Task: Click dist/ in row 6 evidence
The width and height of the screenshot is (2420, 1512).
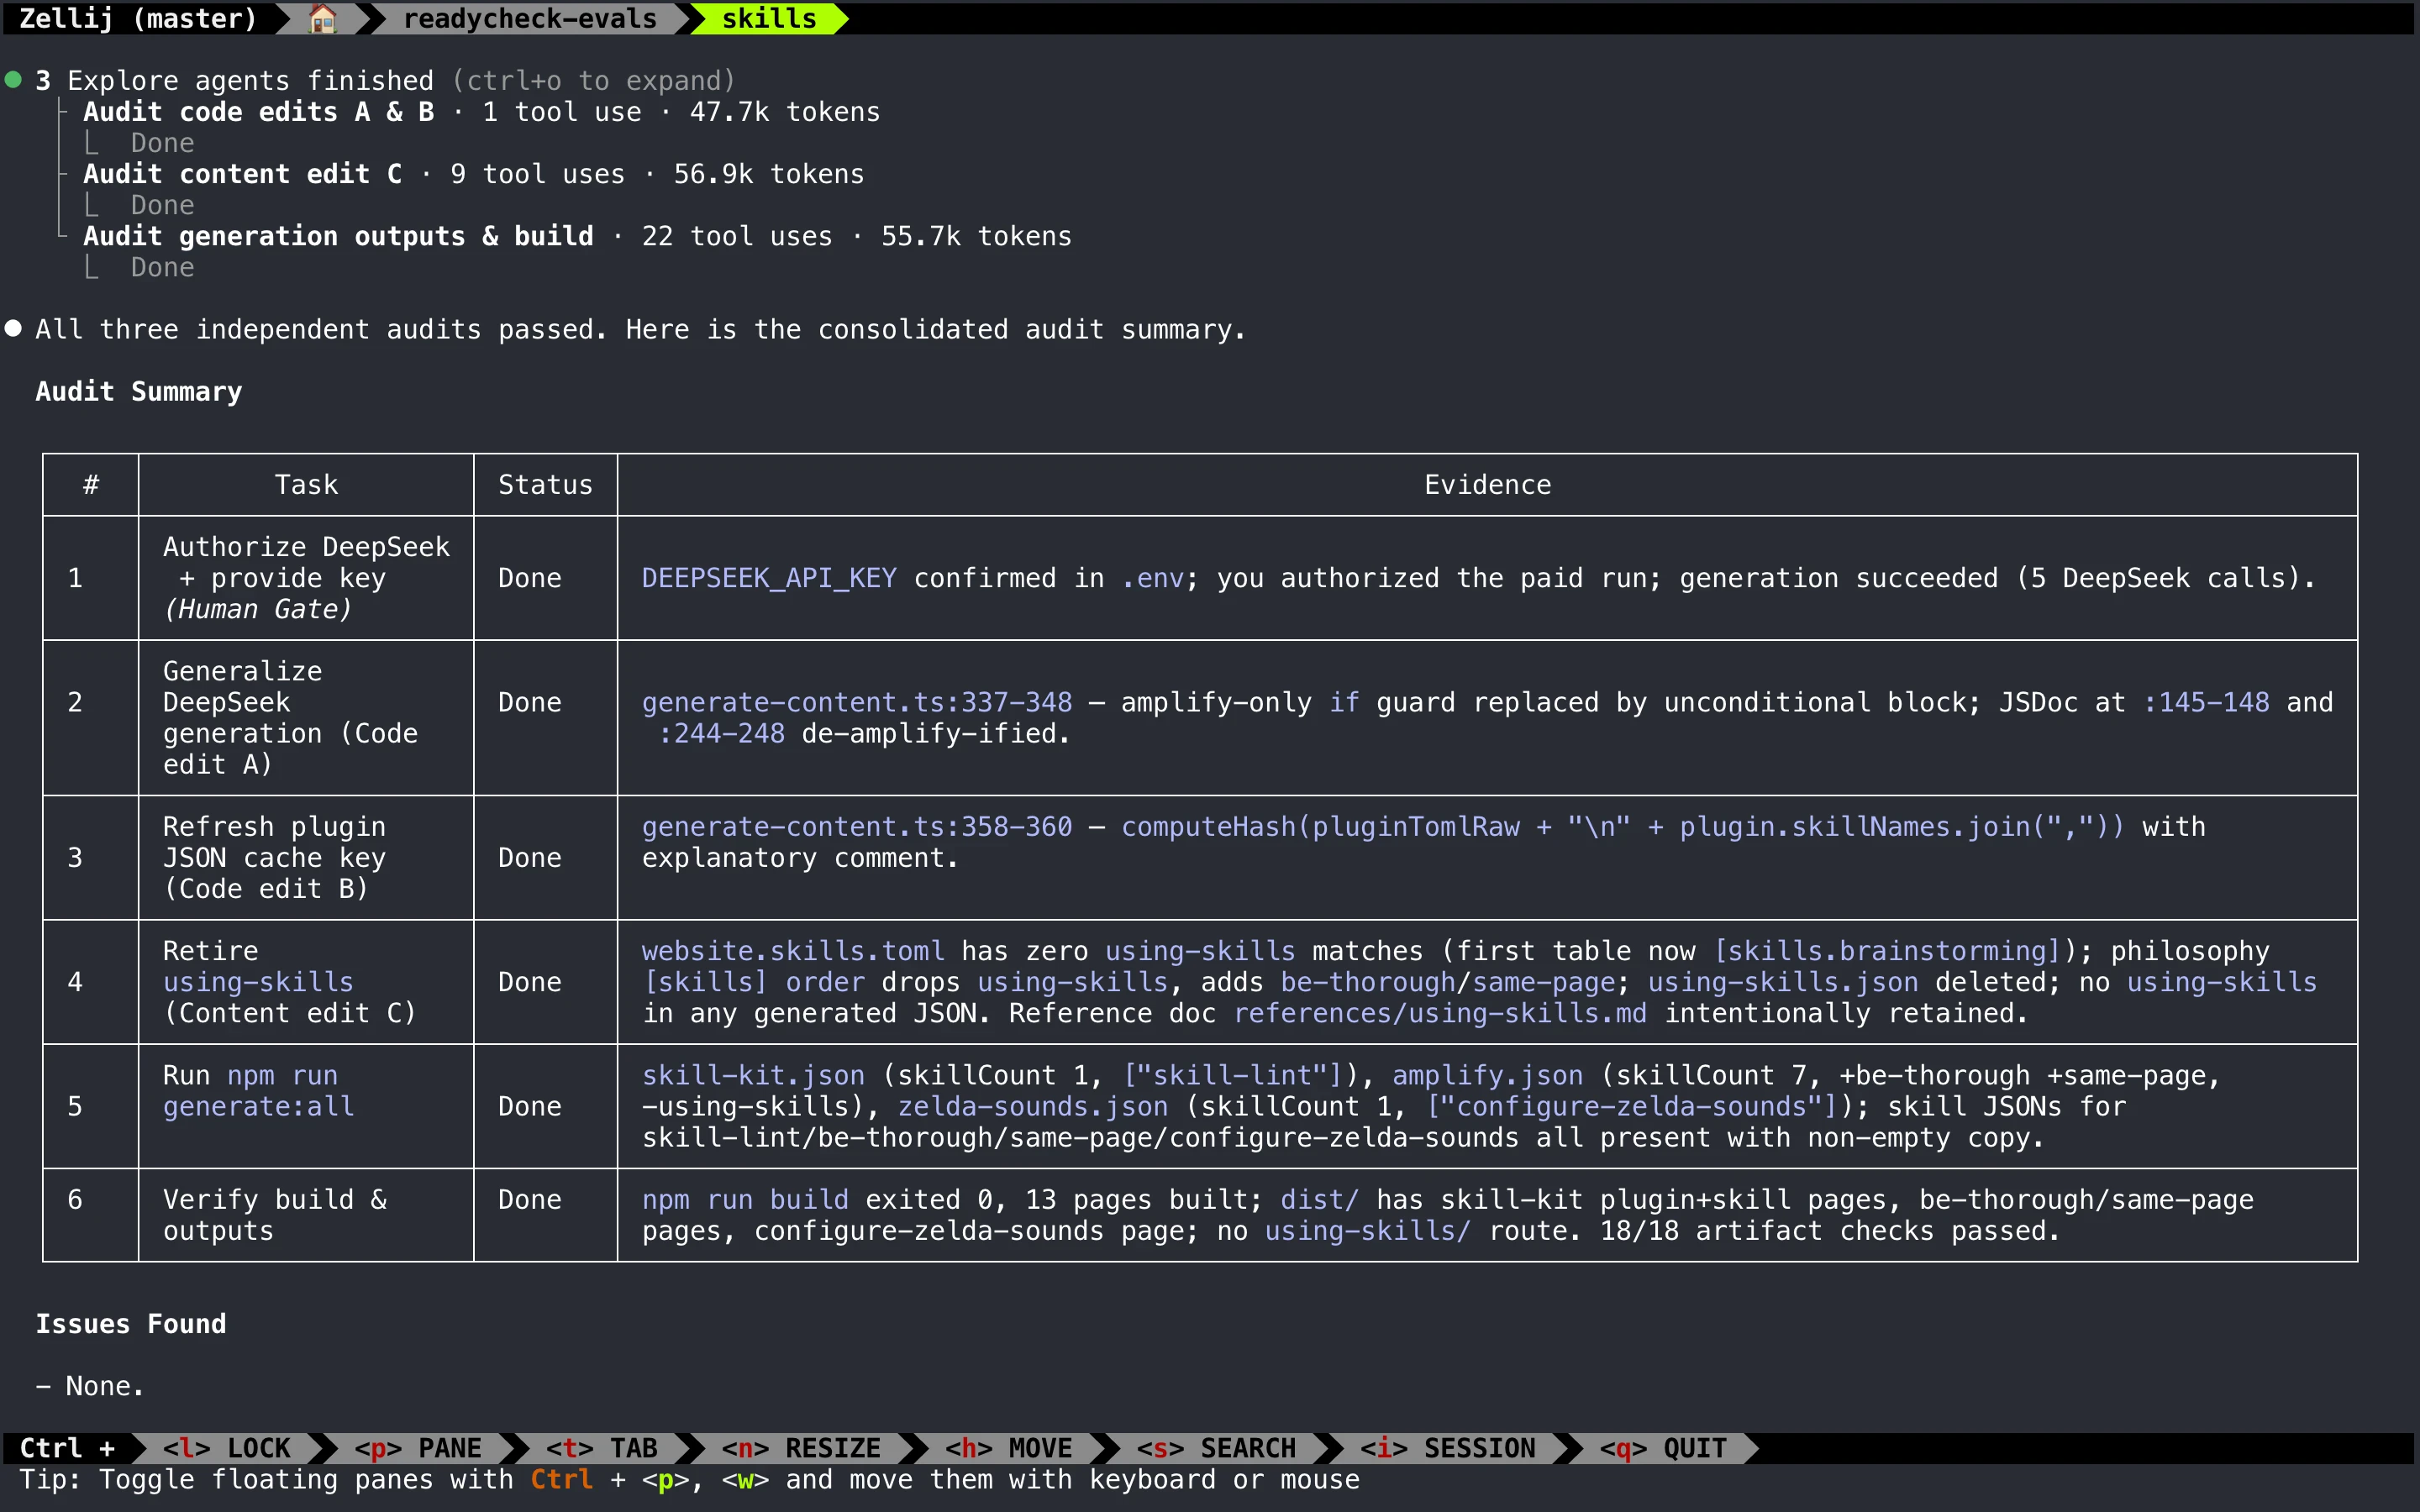Action: [x=1320, y=1199]
